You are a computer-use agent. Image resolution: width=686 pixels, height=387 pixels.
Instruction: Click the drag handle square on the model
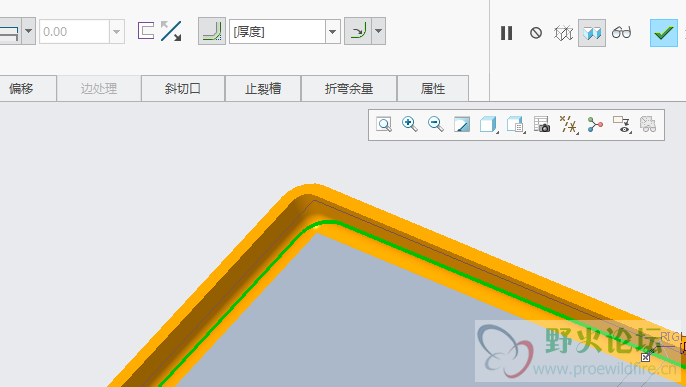tap(645, 357)
